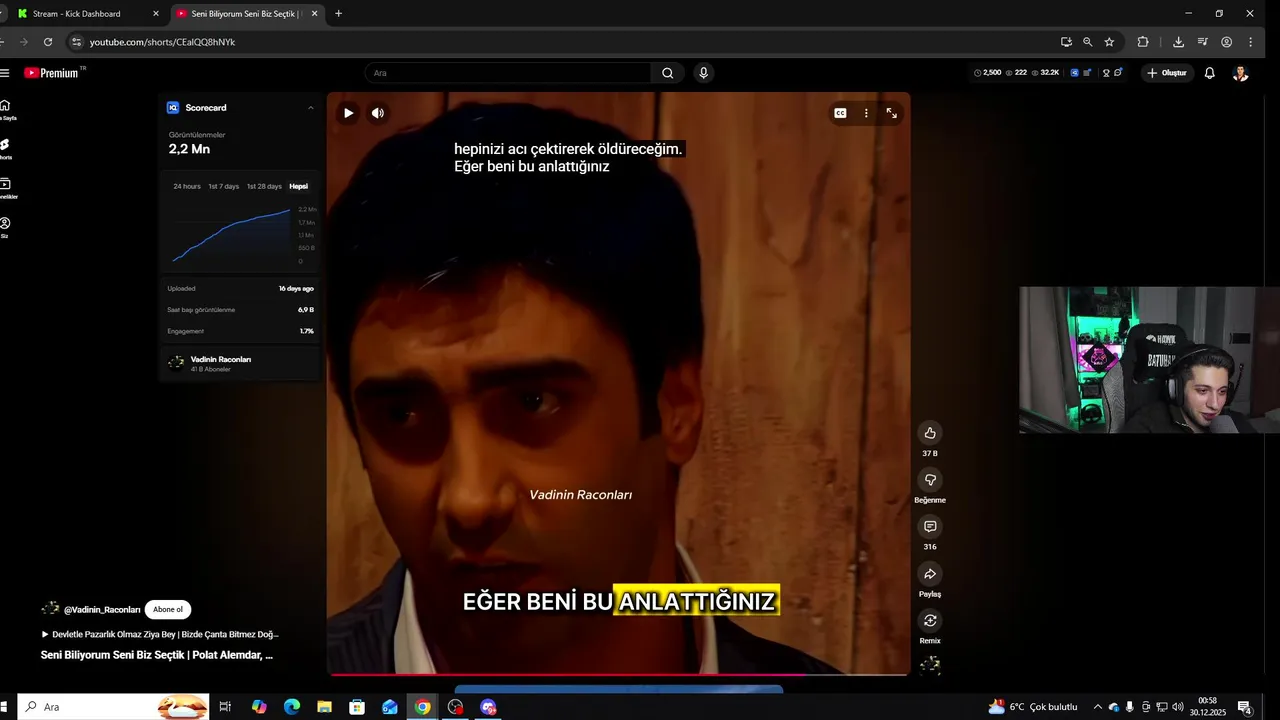The height and width of the screenshot is (720, 1280).
Task: Click the Windows search box Ara
Action: [x=114, y=707]
